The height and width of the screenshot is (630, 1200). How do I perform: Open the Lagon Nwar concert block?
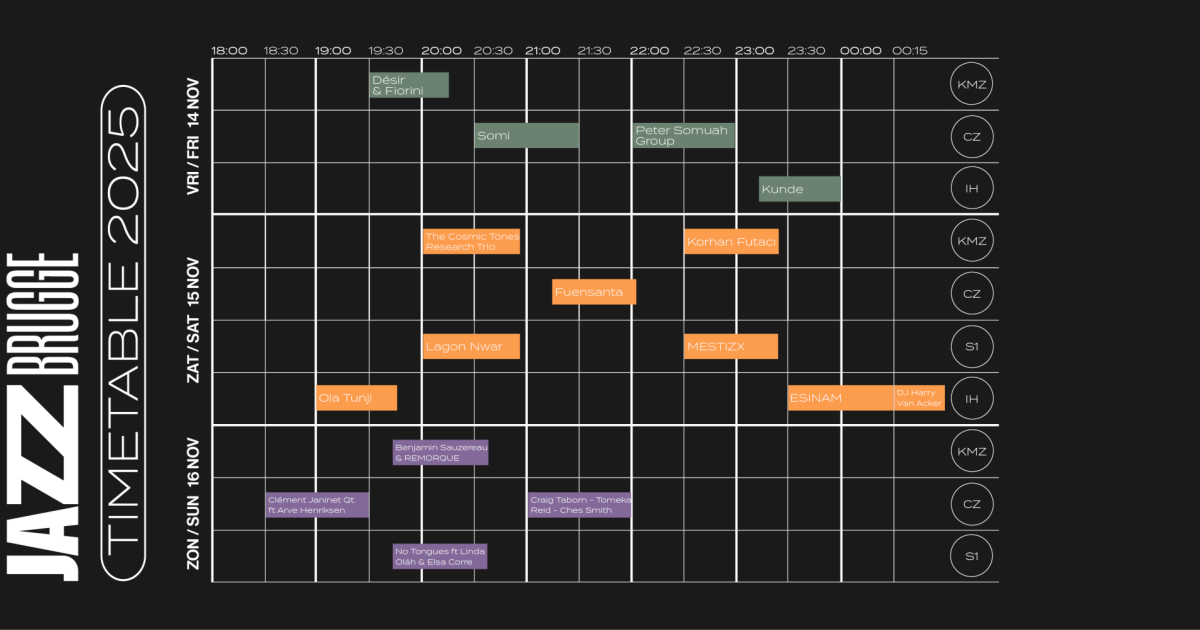tap(471, 346)
